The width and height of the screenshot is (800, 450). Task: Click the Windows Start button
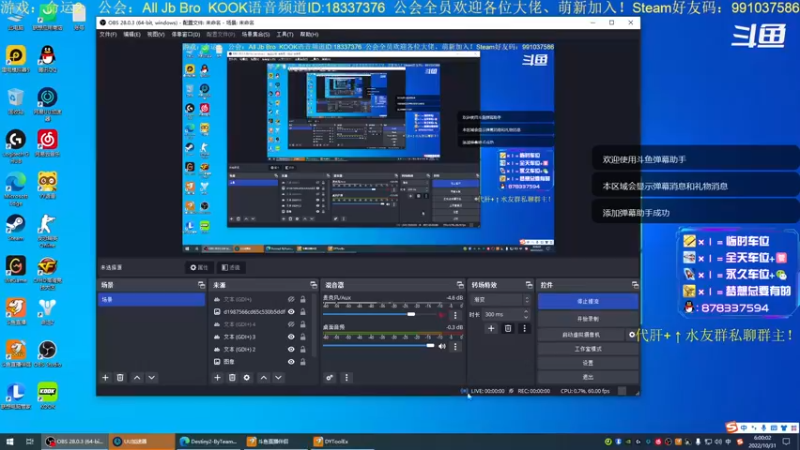pos(9,441)
